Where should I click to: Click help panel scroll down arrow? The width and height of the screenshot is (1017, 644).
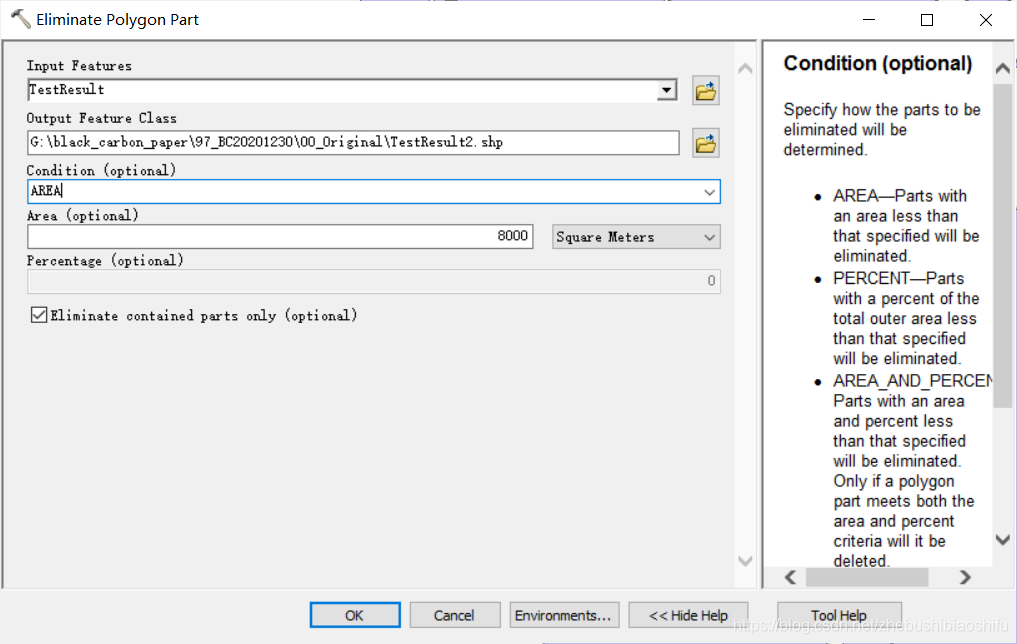[x=1003, y=540]
